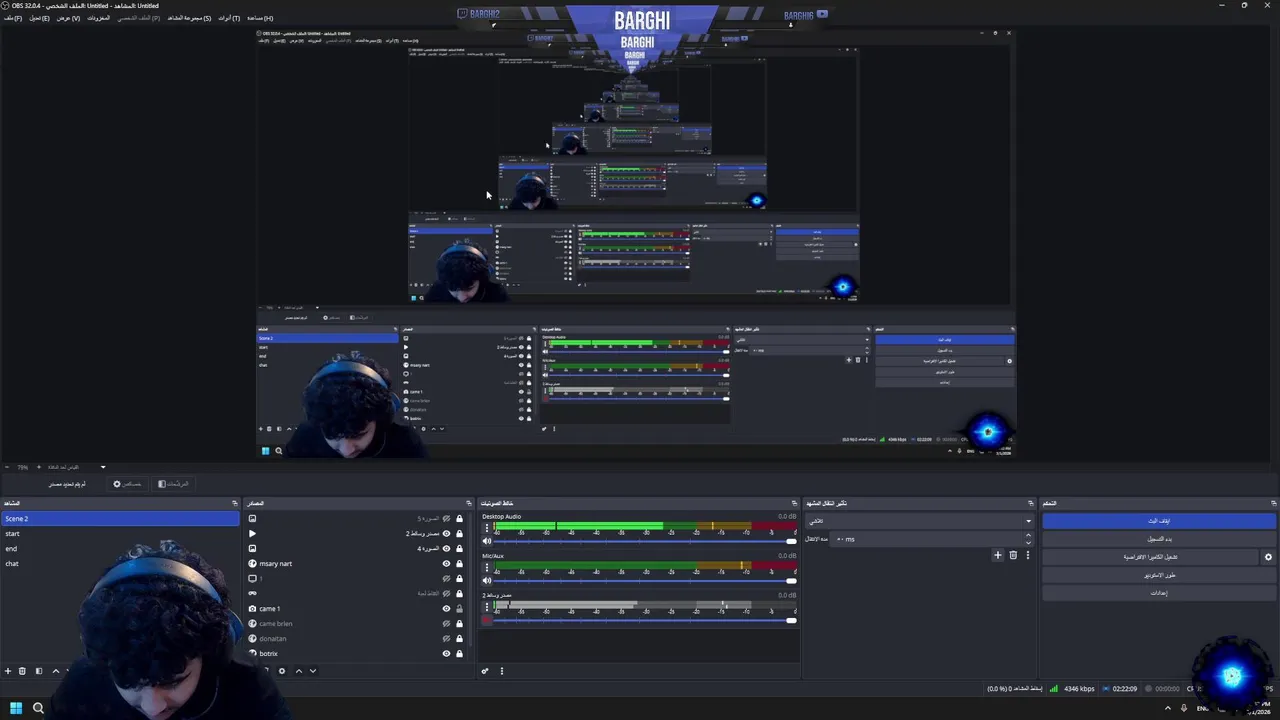1280x720 pixels.
Task: Float the Scenes dock with its header icon
Action: 235,503
